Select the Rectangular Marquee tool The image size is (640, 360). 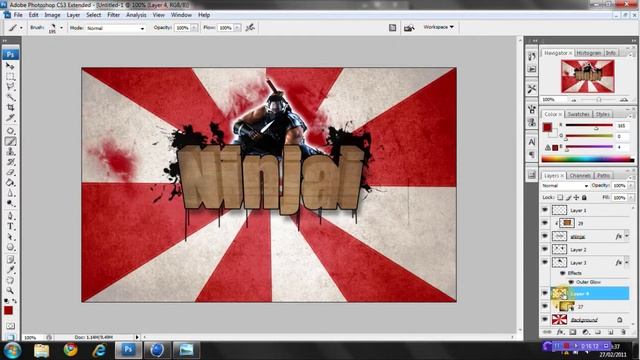(x=10, y=76)
